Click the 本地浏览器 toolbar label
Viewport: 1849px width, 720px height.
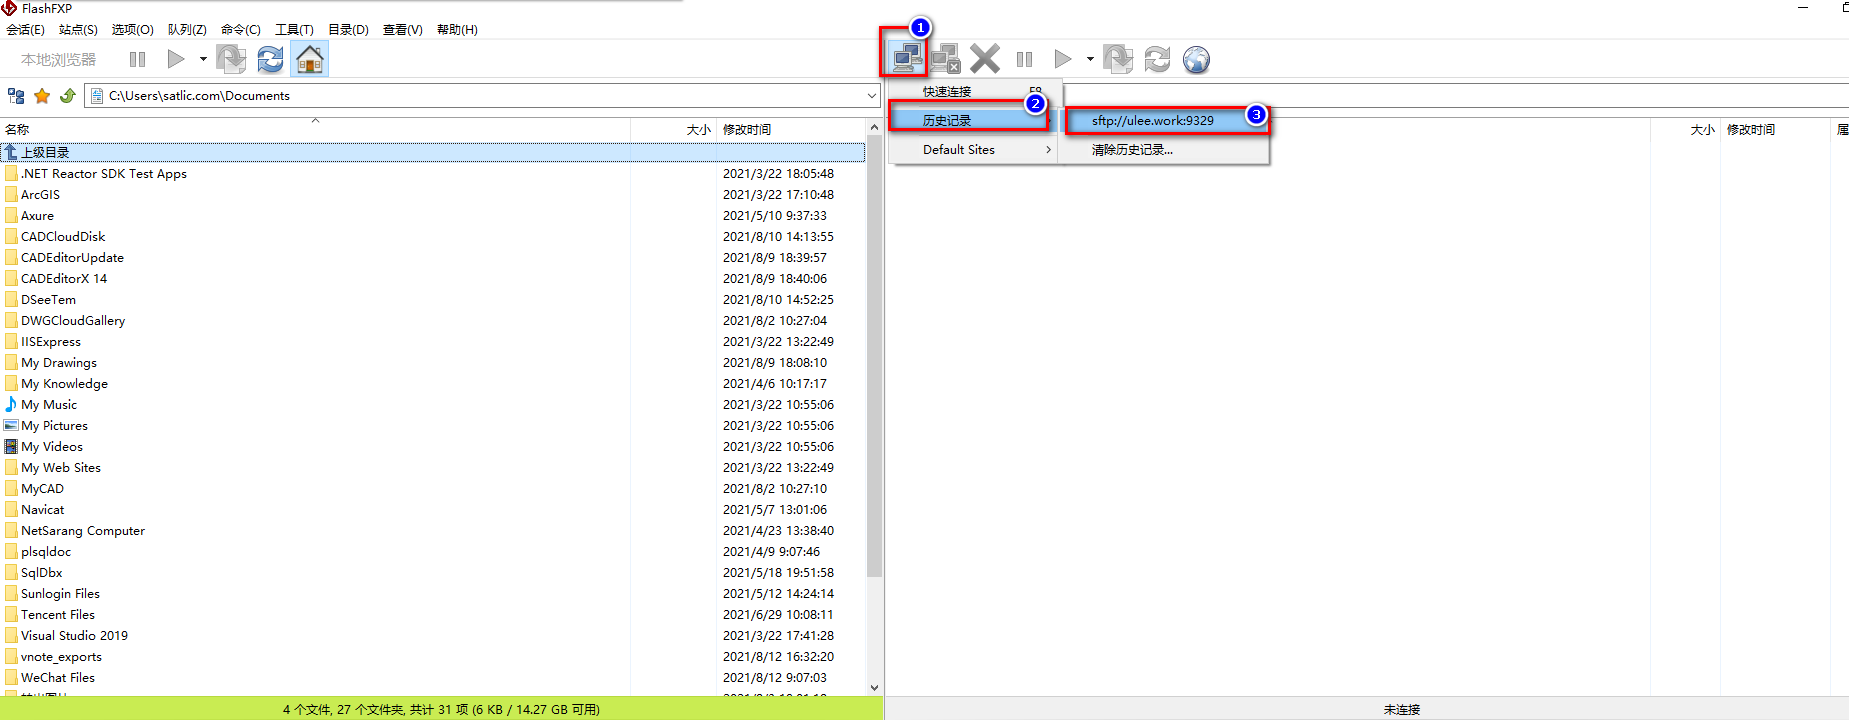(x=59, y=60)
